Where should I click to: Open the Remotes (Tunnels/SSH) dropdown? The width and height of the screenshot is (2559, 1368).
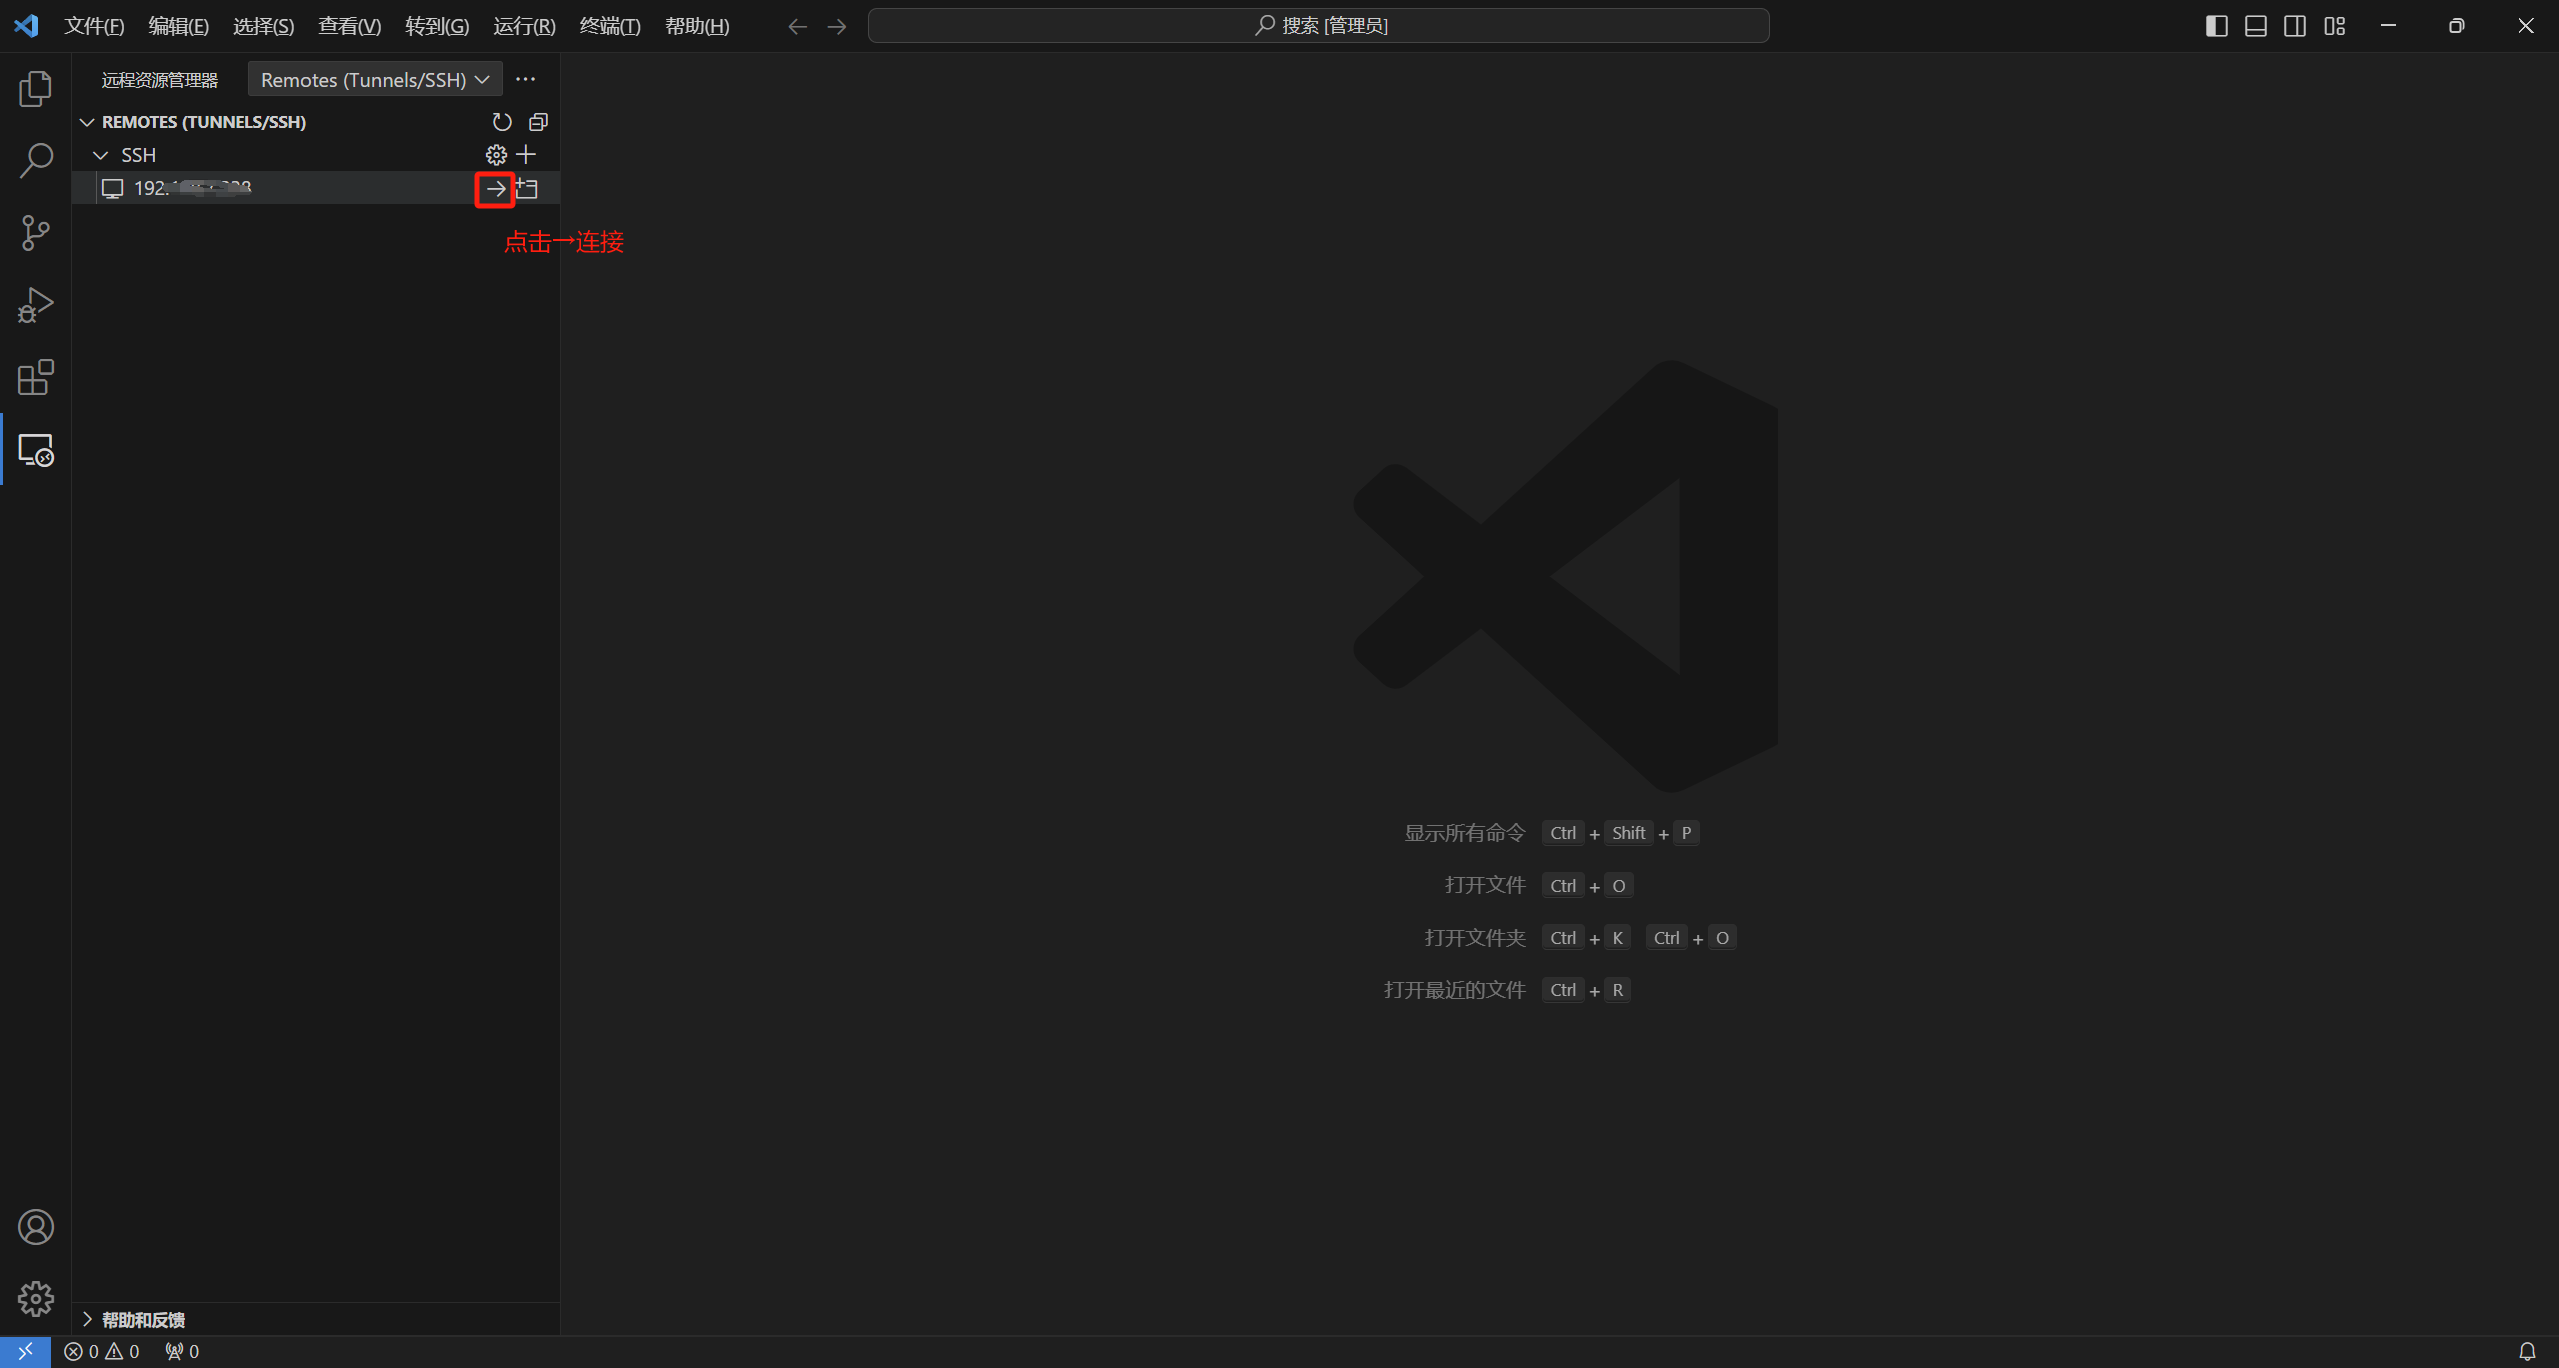(x=374, y=80)
